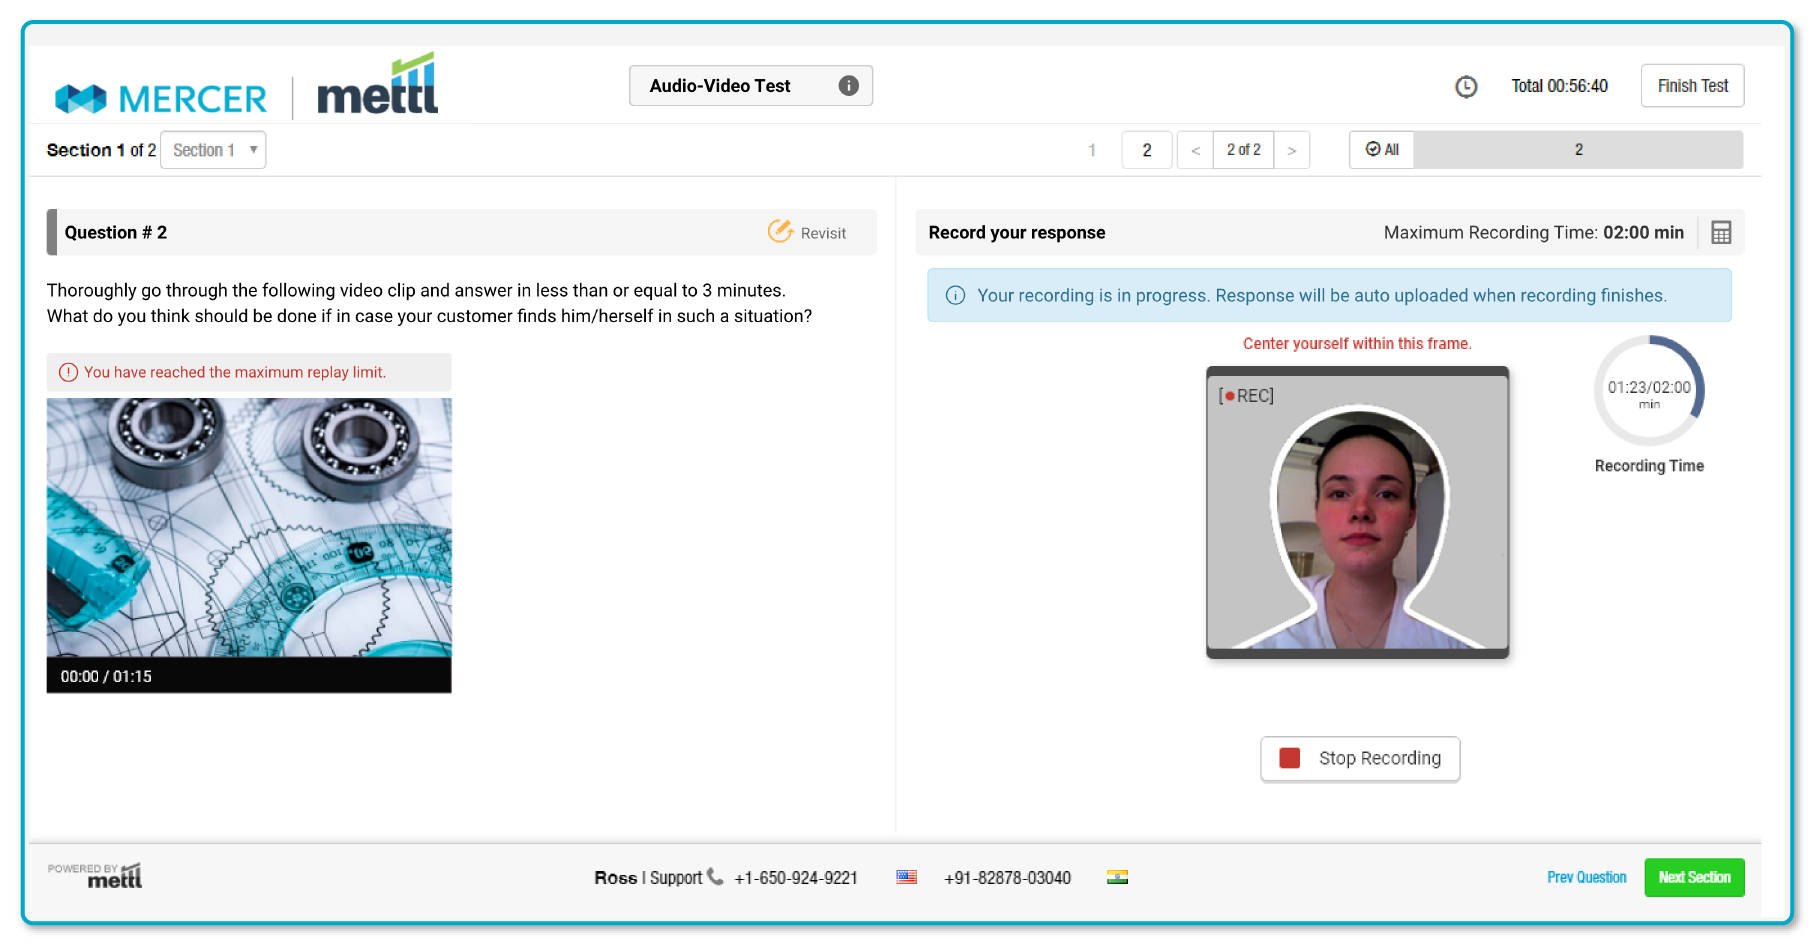Select question number 2 in navigator
Screen dimensions: 1815x945
click(x=1146, y=150)
